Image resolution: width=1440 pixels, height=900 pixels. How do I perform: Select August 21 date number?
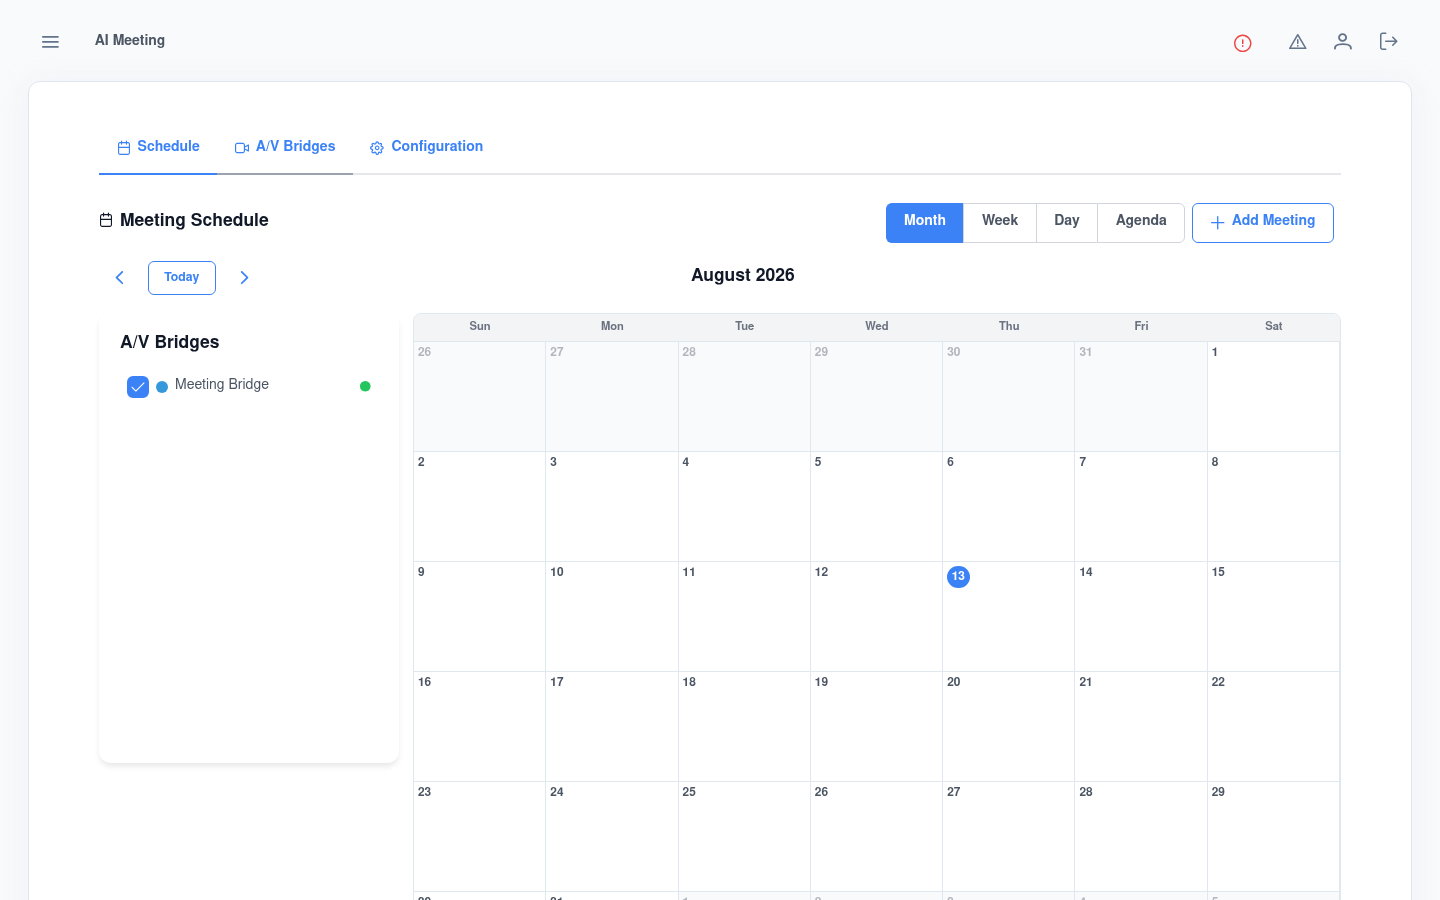tap(1086, 682)
